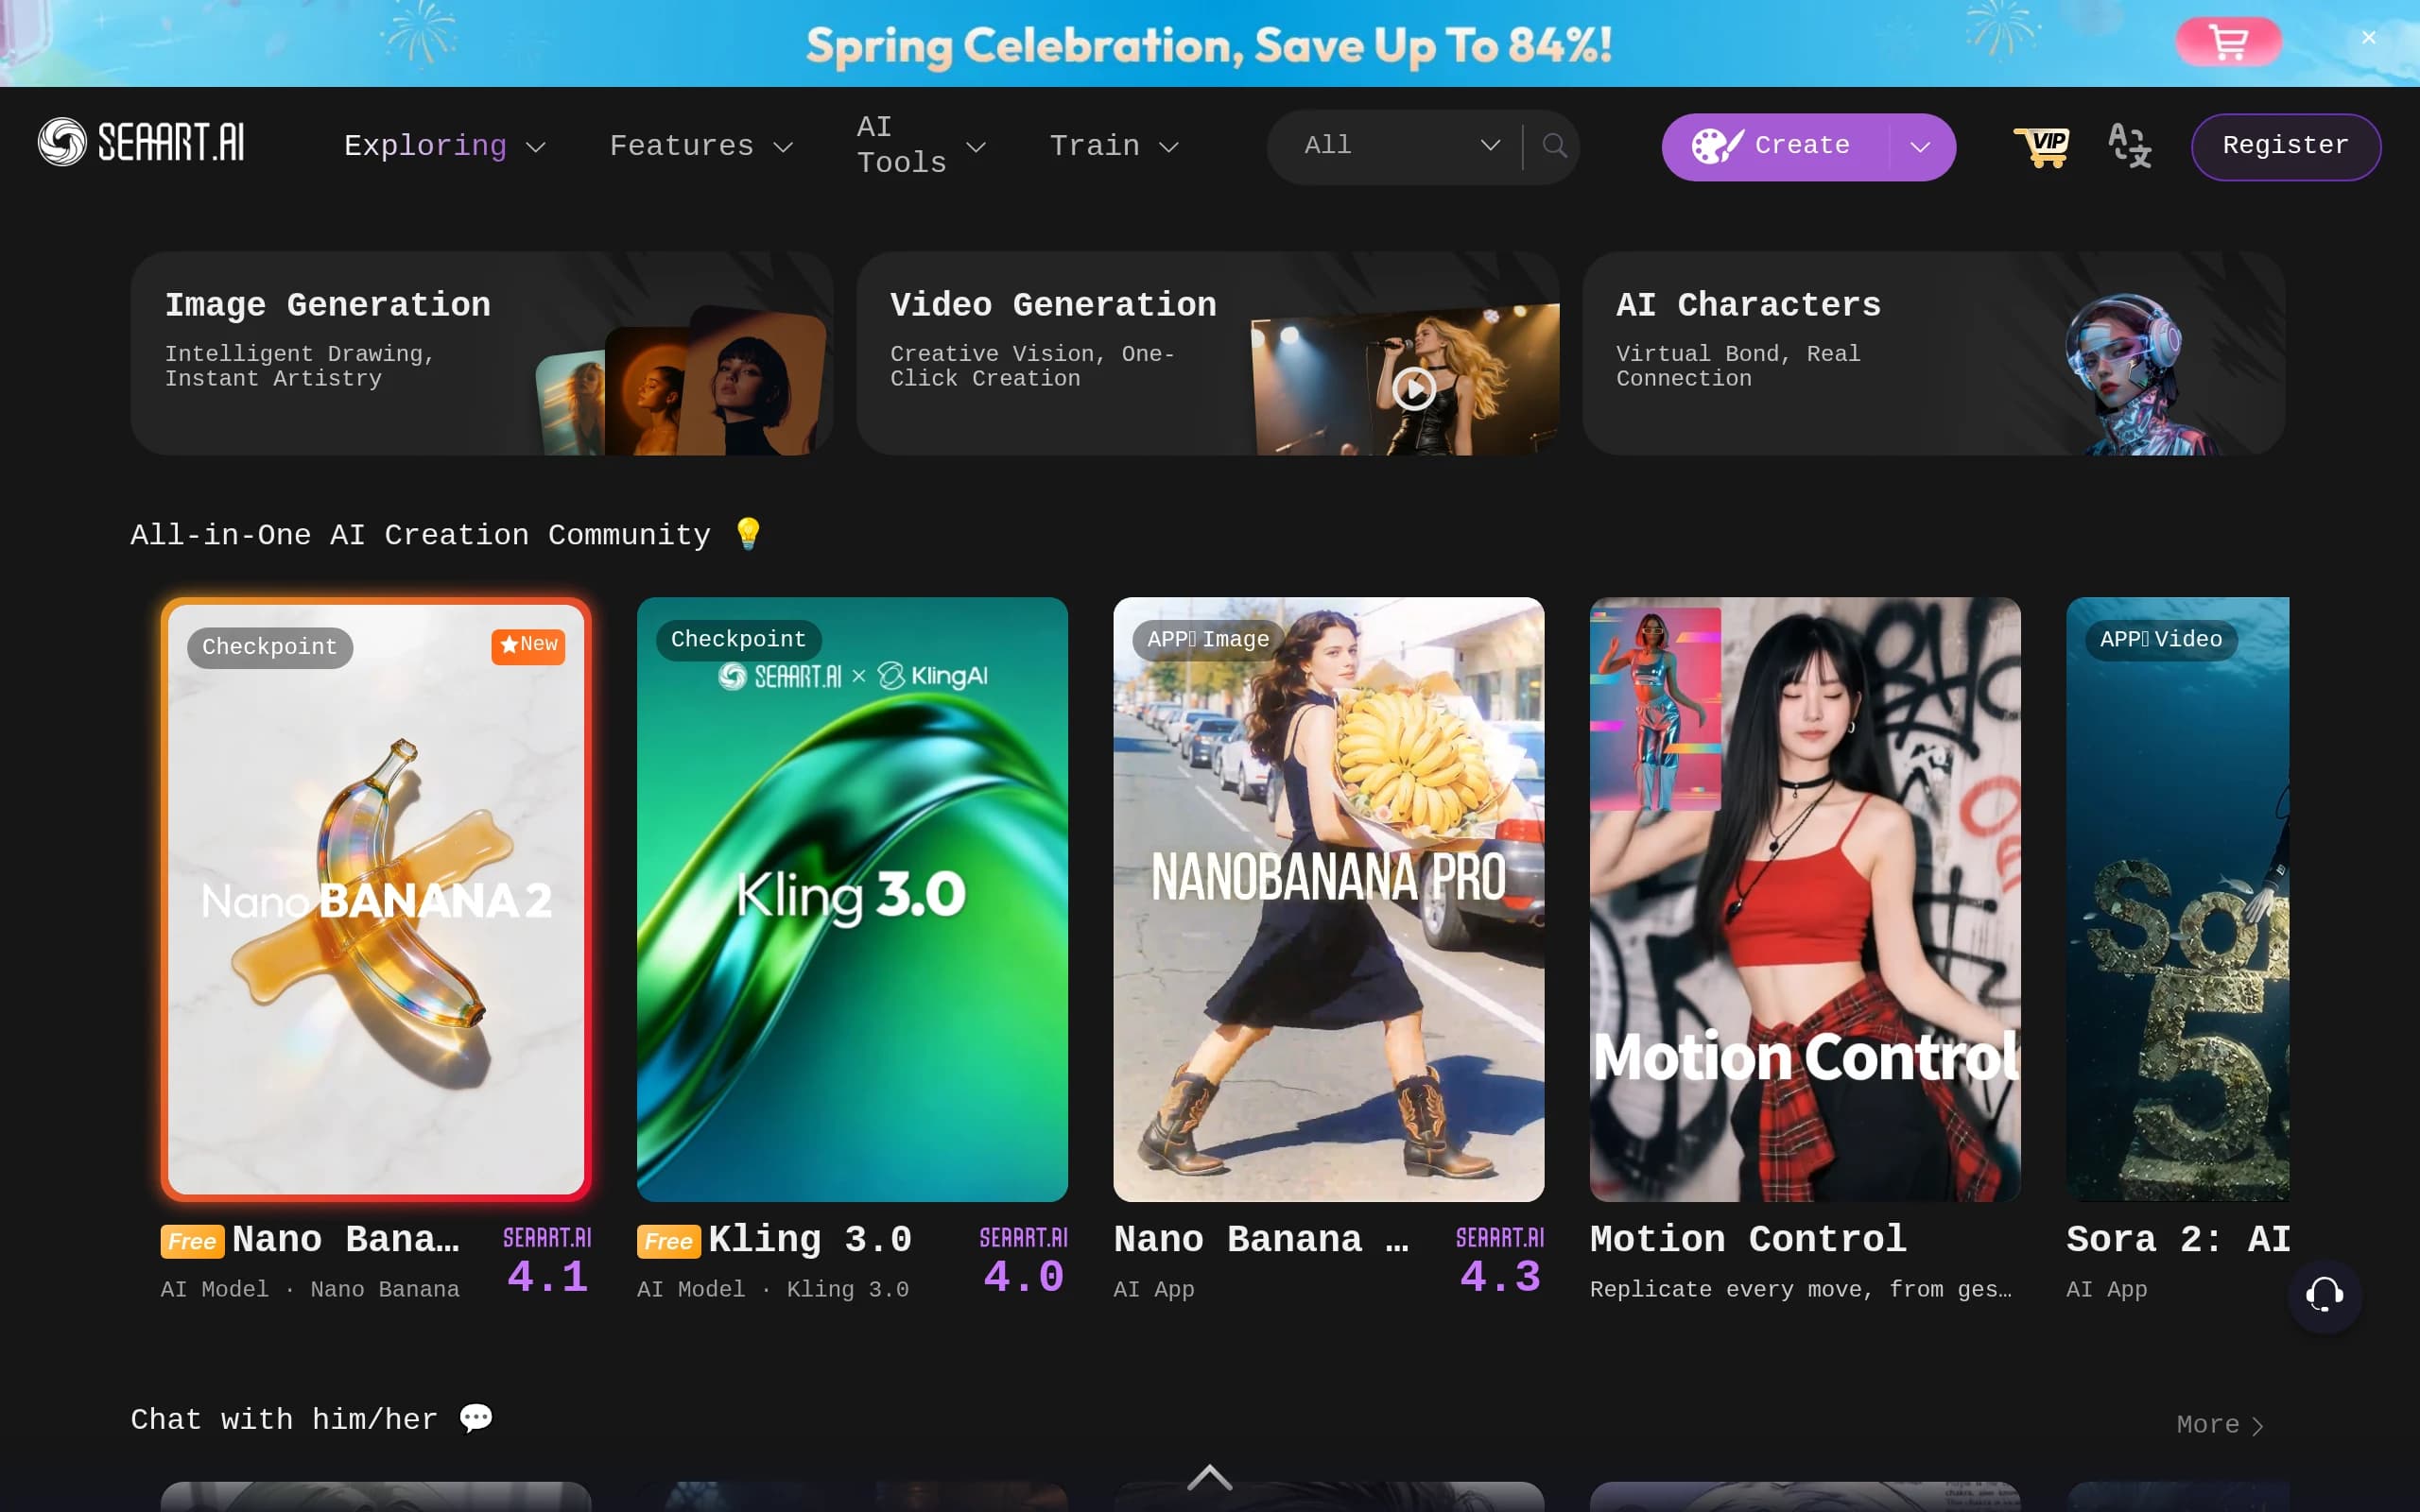Click the 4.0 rating on the Kling 3.0 card

1023,1277
